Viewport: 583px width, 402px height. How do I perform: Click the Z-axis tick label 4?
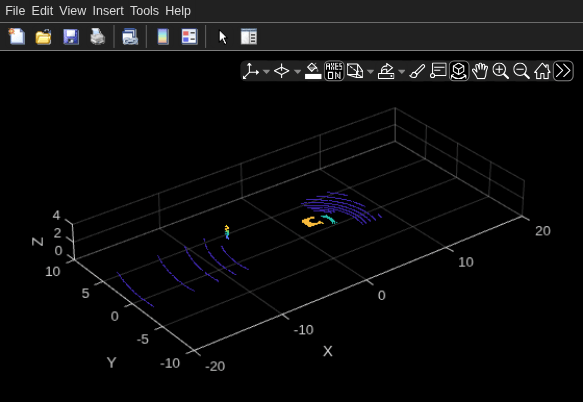coord(56,215)
